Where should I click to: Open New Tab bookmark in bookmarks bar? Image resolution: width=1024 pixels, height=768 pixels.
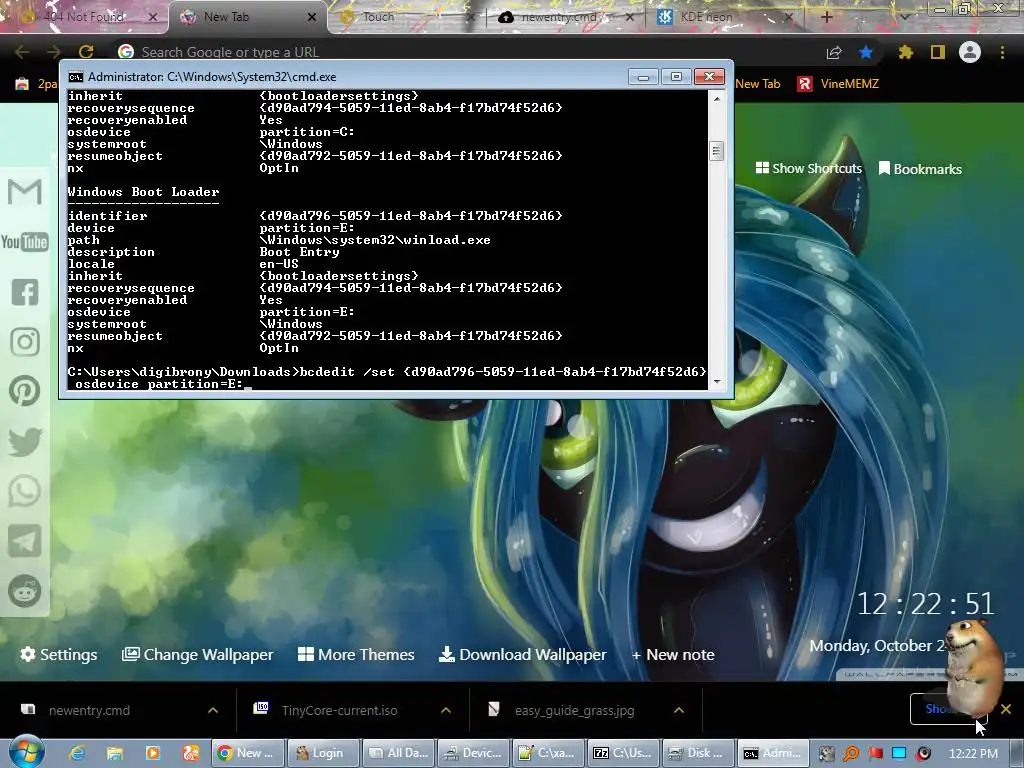758,84
